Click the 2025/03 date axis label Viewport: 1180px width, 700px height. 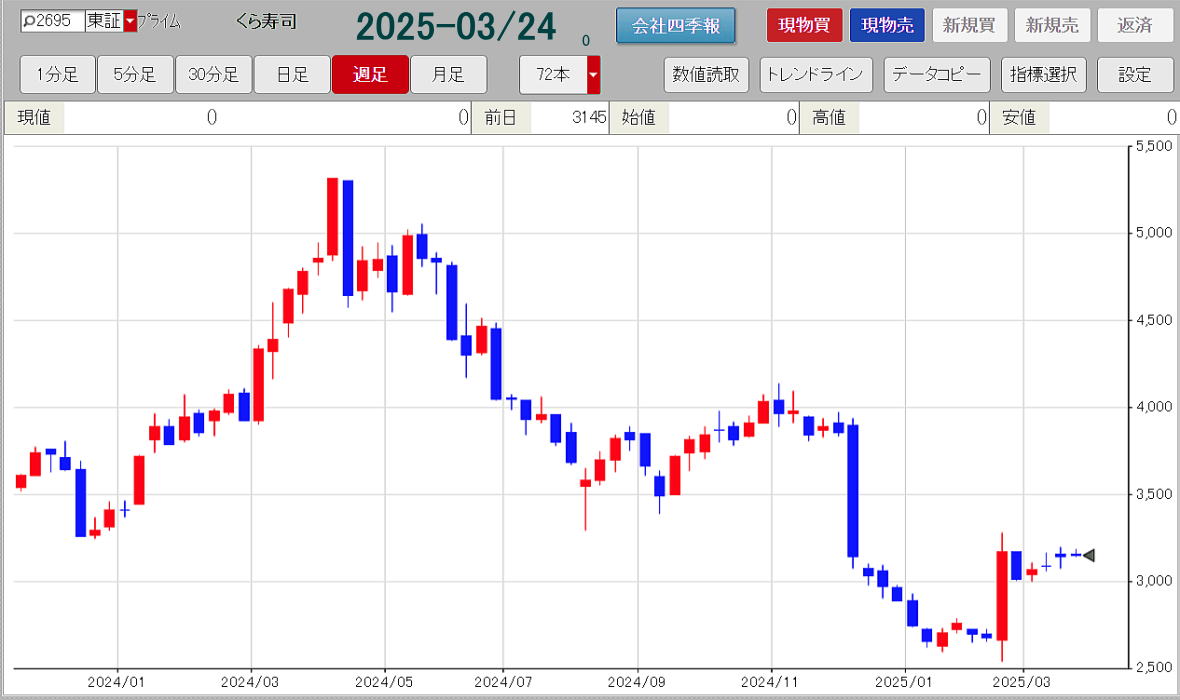point(1021,682)
